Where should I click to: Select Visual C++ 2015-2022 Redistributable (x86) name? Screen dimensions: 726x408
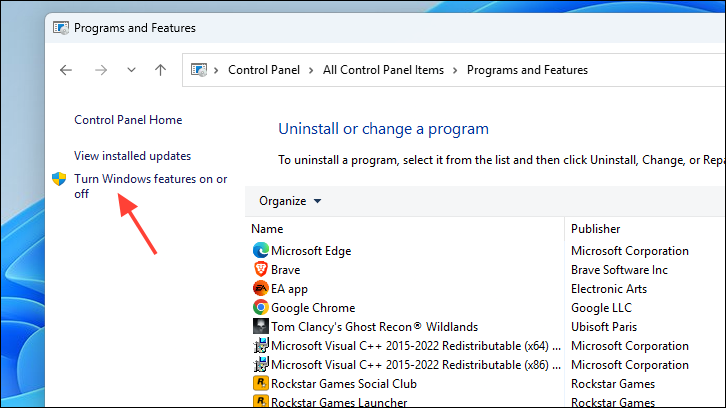416,365
